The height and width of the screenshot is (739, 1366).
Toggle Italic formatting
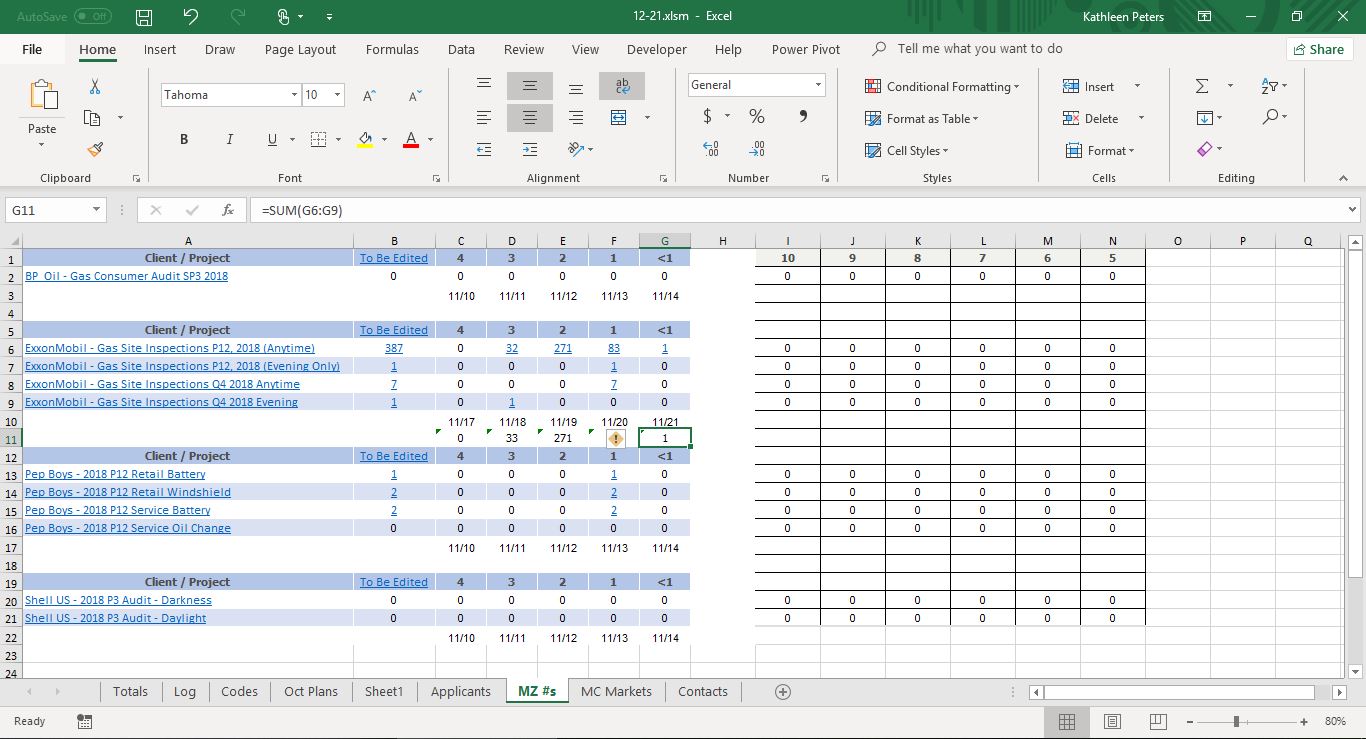point(229,140)
